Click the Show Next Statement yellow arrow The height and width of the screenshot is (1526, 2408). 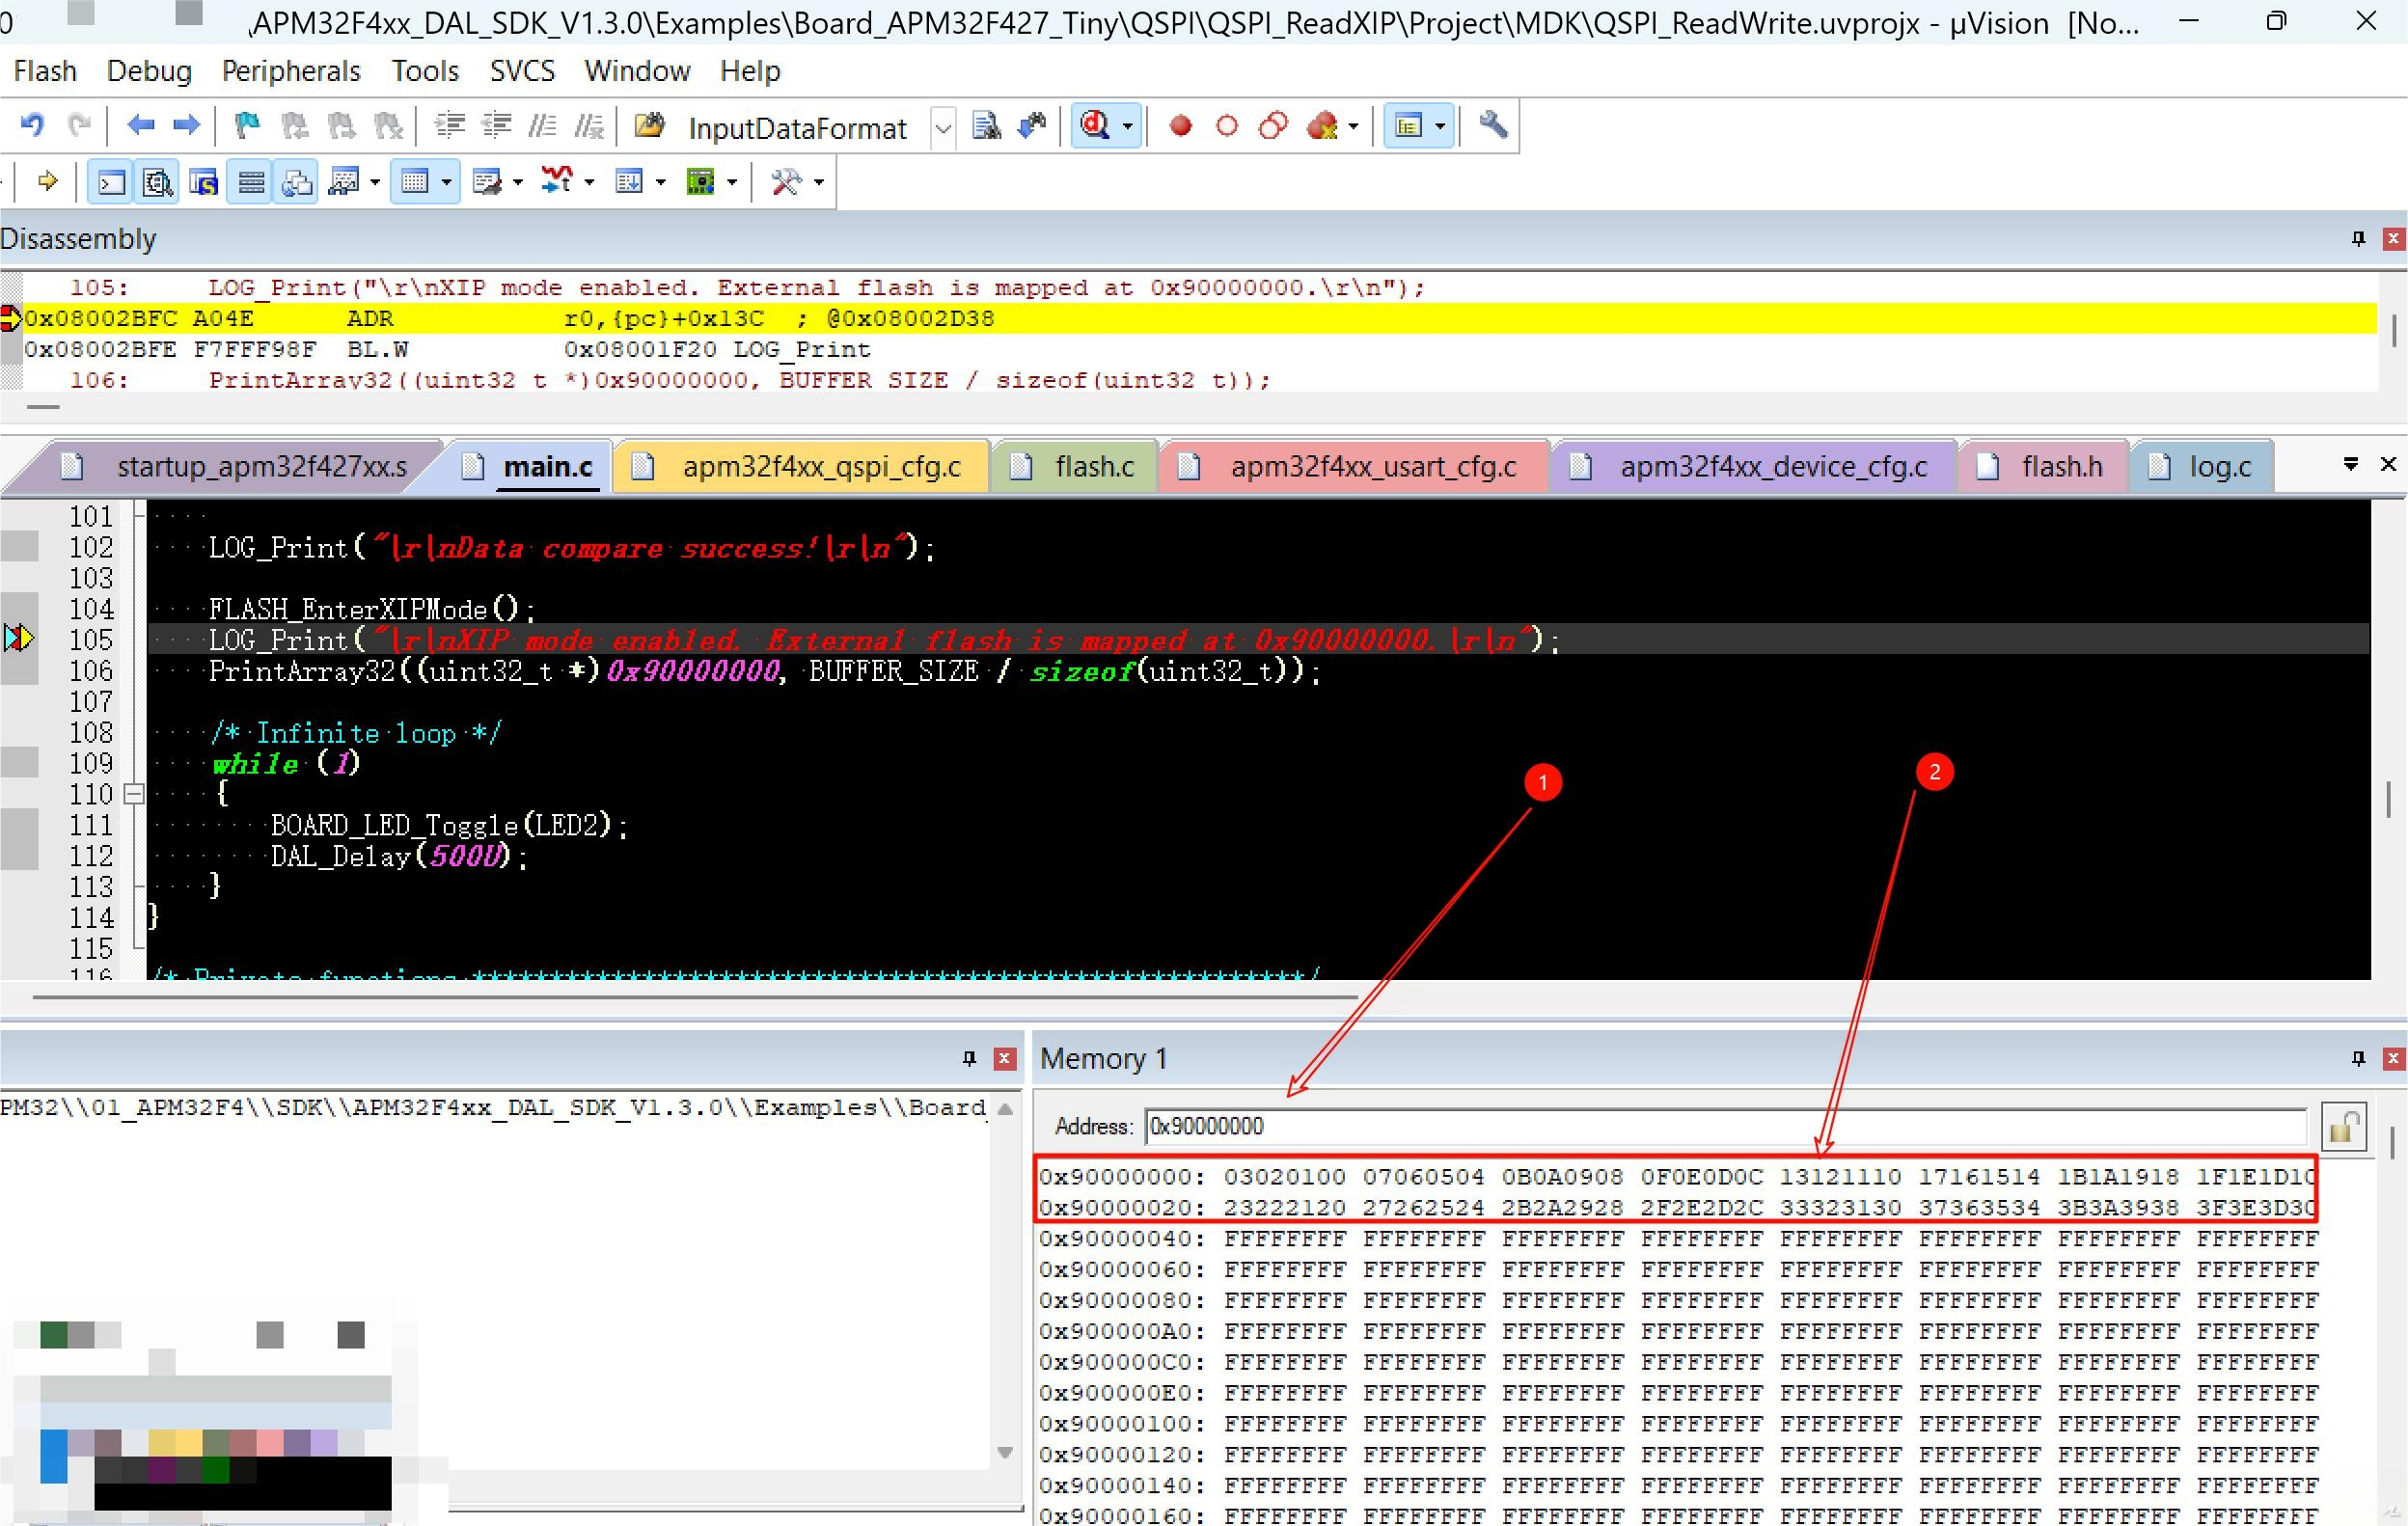(46, 182)
